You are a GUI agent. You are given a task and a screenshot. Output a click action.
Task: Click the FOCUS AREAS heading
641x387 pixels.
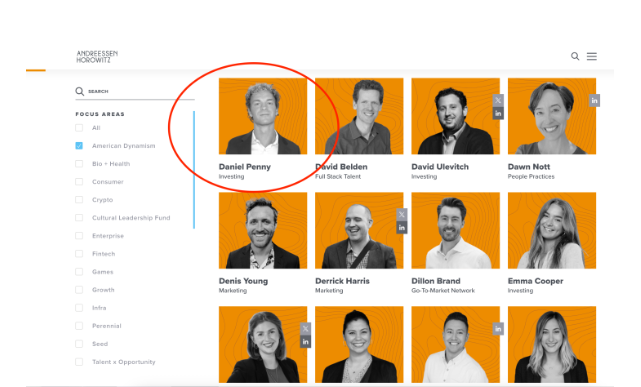point(100,114)
